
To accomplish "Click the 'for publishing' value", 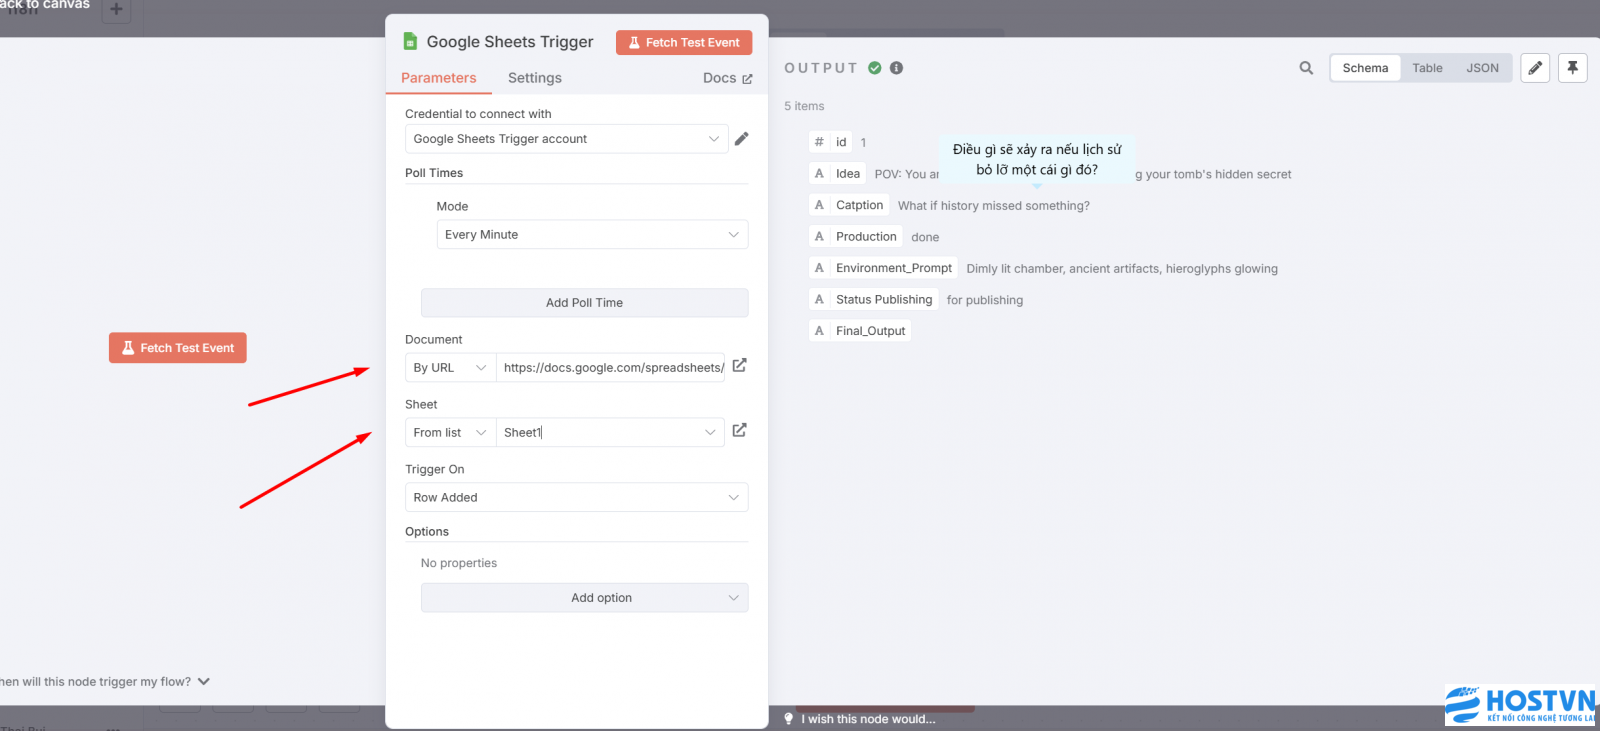I will click(x=985, y=300).
